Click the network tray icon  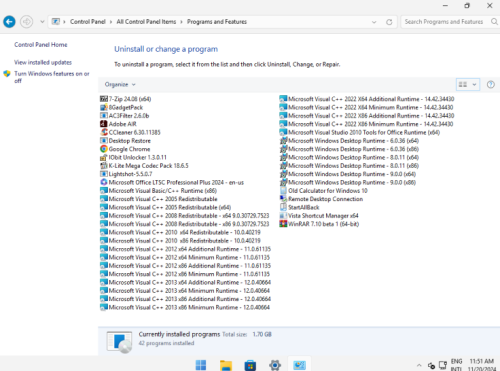point(443,365)
